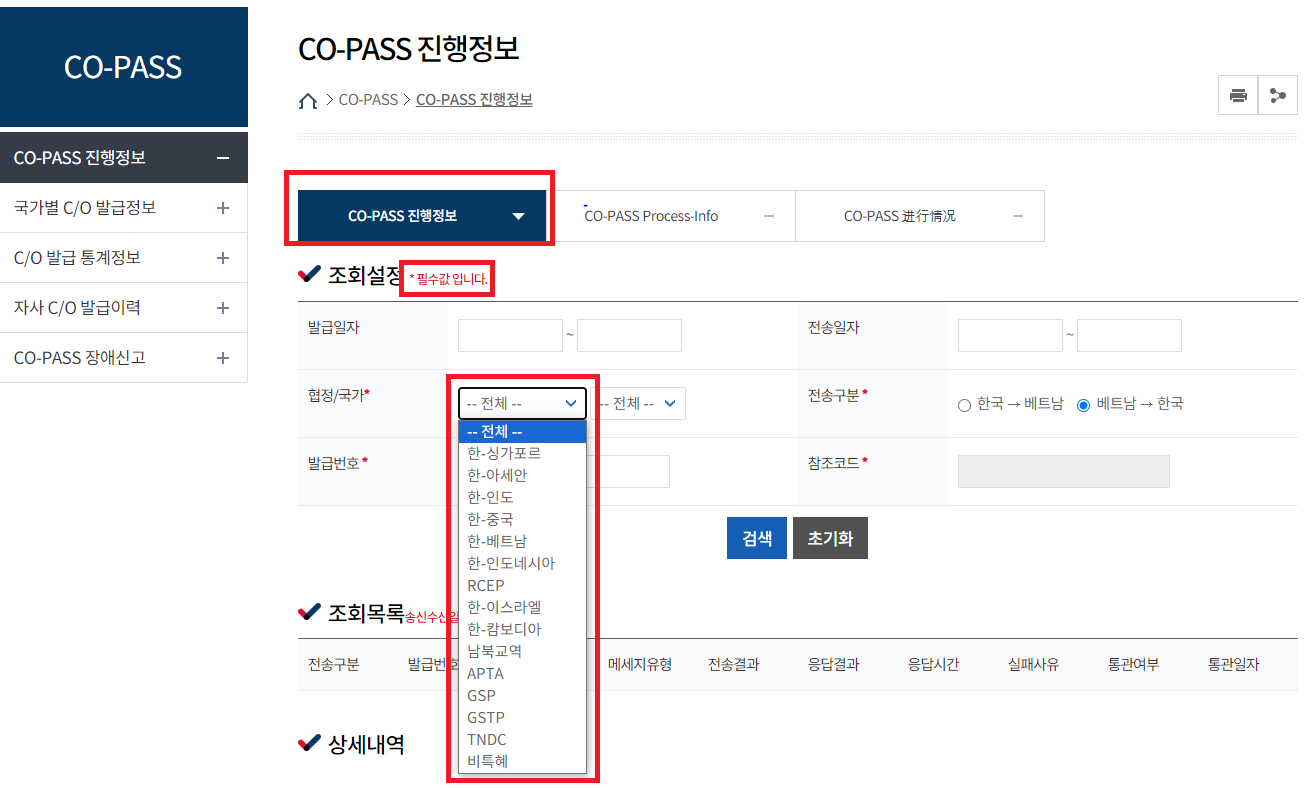Screen dimensions: 1308x788
Task: Choose 비특혜 from dropdown list
Action: pos(522,761)
